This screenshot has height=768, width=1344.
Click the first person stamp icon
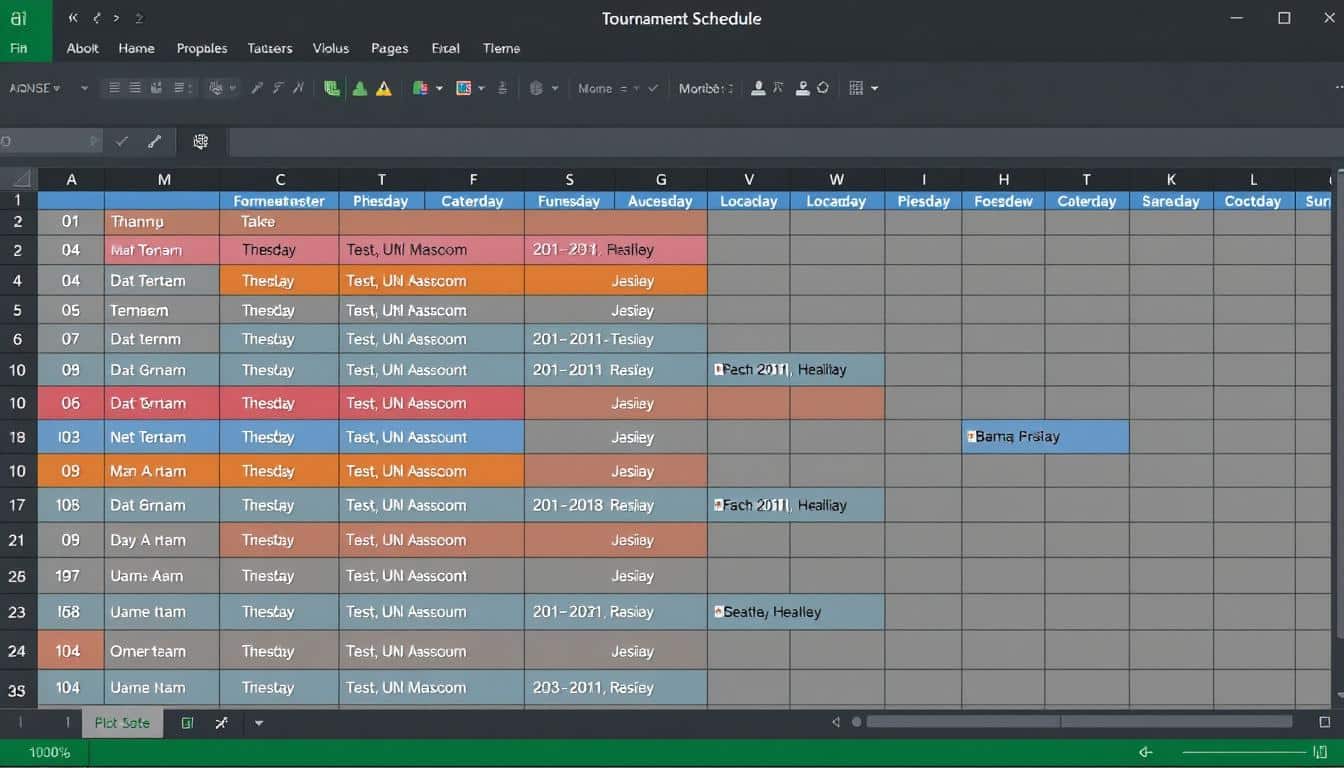(758, 88)
